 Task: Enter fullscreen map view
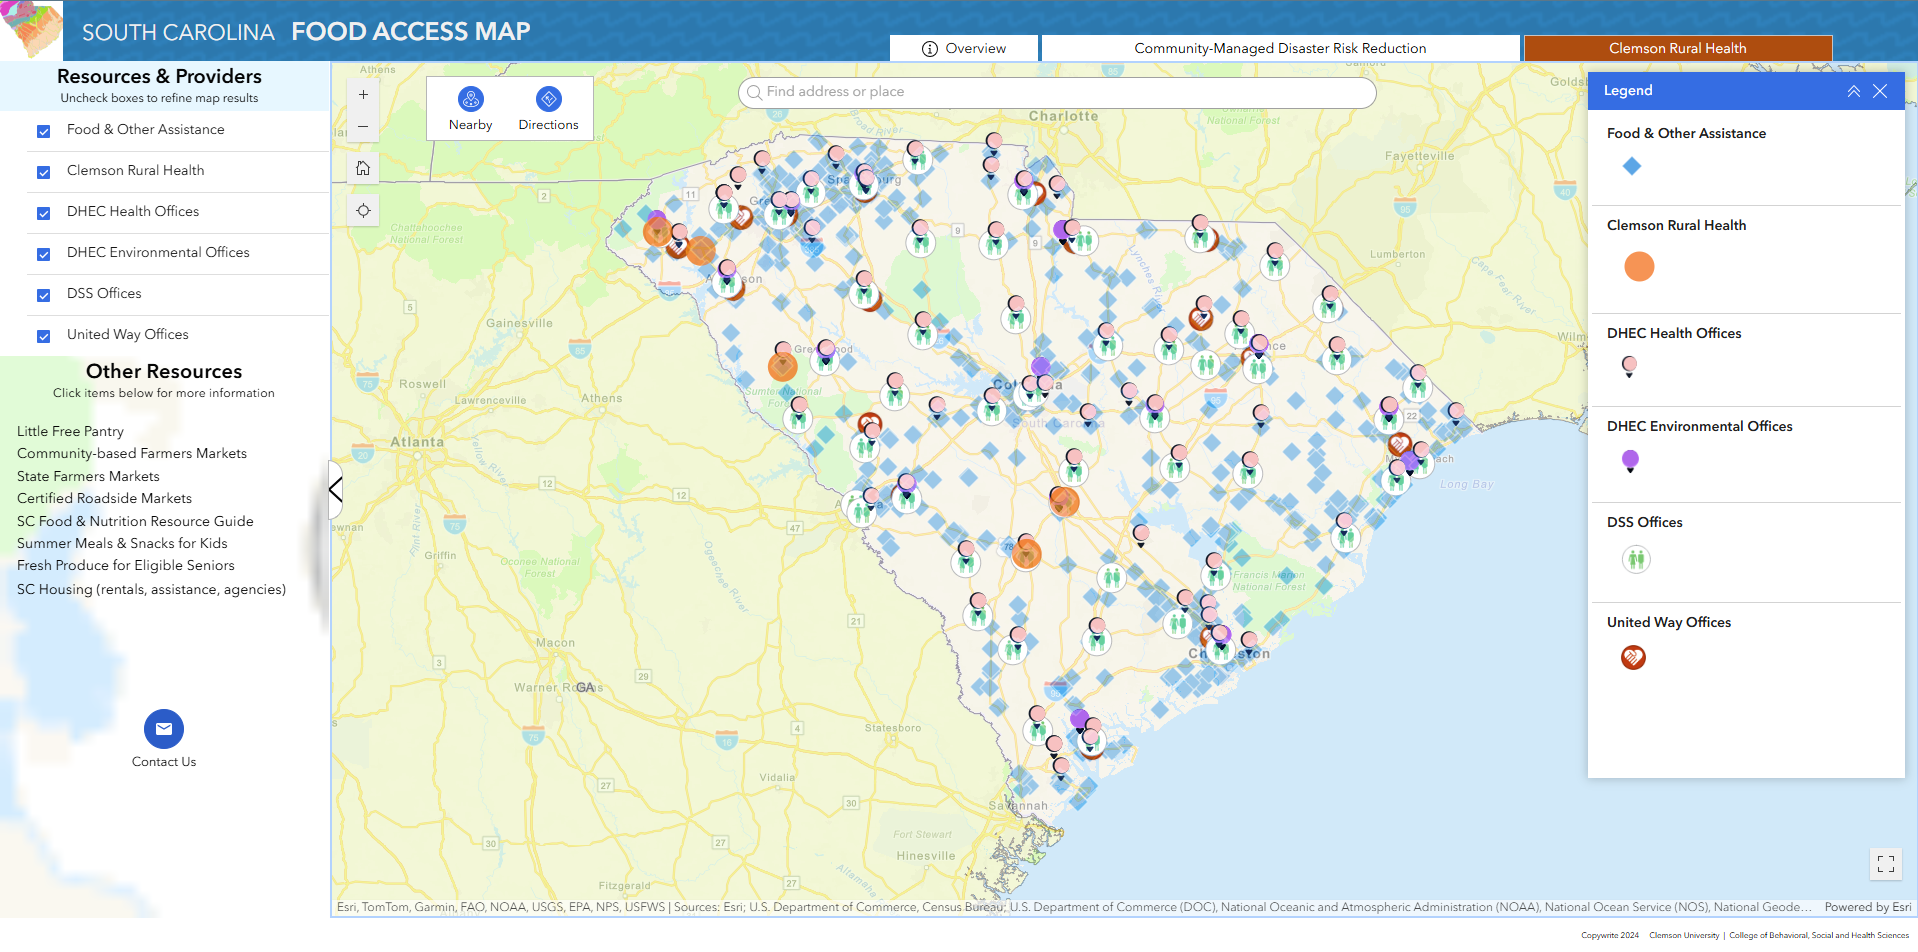[1886, 864]
